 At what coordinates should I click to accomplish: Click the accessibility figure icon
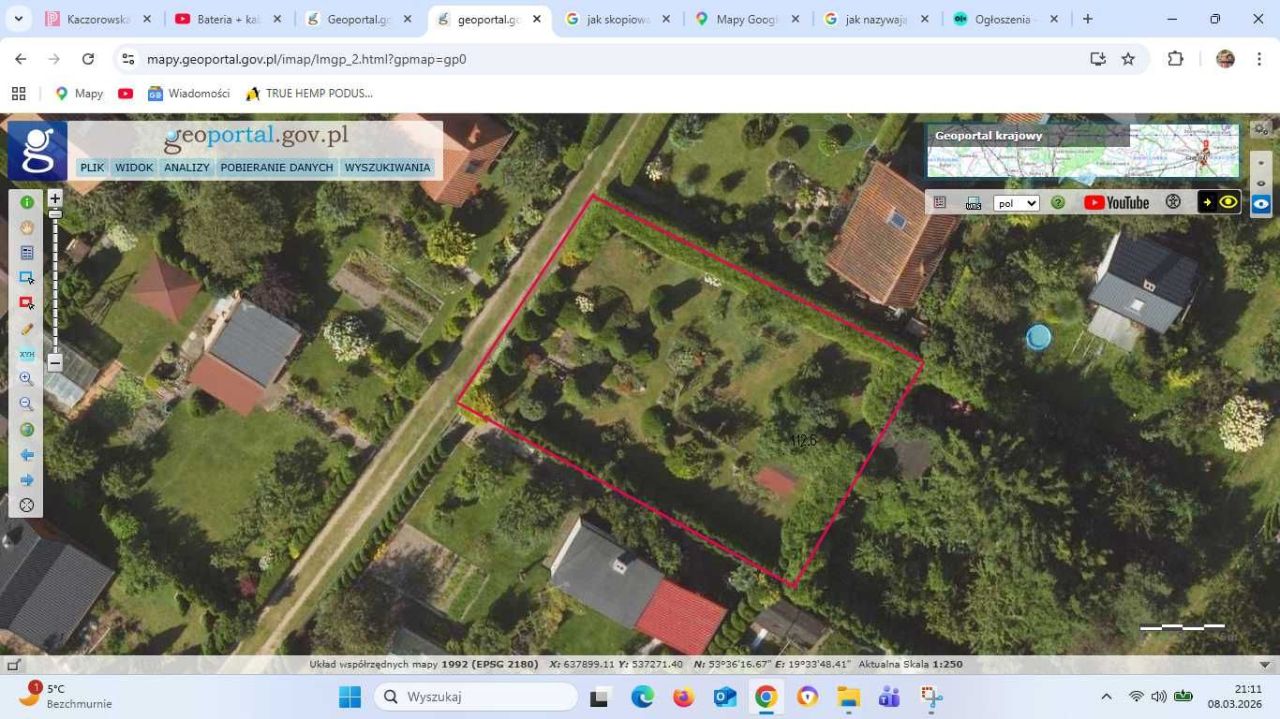pyautogui.click(x=1173, y=202)
